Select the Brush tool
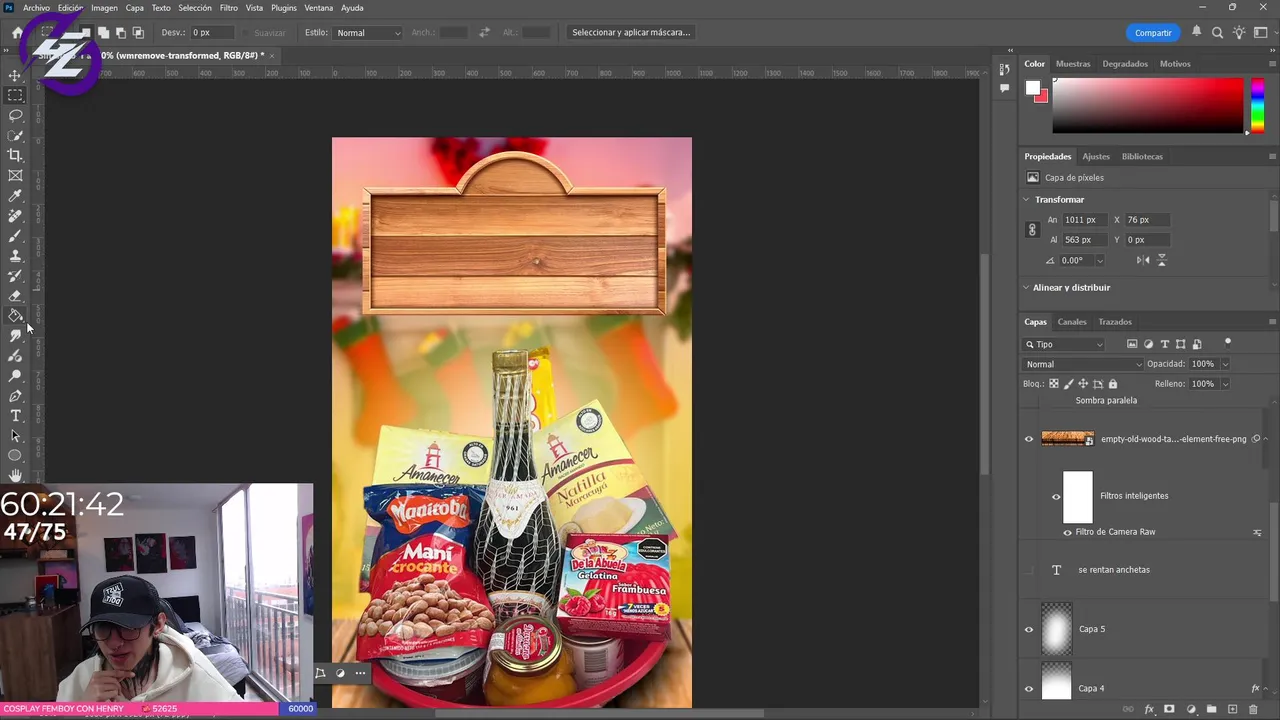This screenshot has height=720, width=1280. [x=15, y=235]
